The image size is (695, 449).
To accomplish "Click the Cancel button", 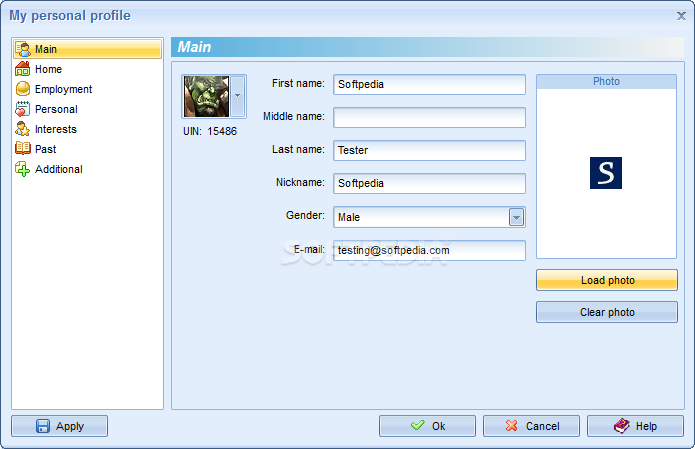I will (531, 426).
